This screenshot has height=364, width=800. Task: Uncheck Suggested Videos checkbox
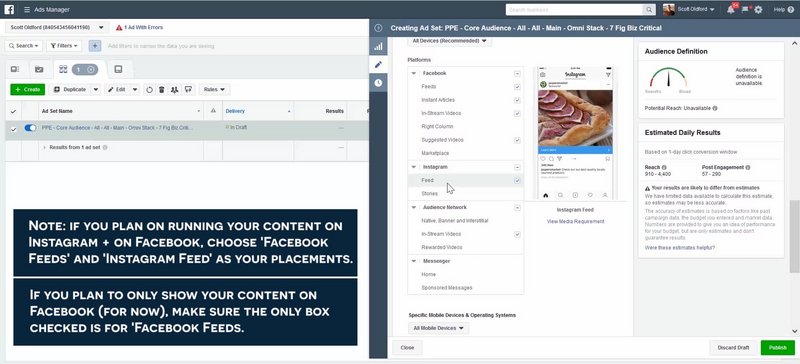click(x=517, y=140)
